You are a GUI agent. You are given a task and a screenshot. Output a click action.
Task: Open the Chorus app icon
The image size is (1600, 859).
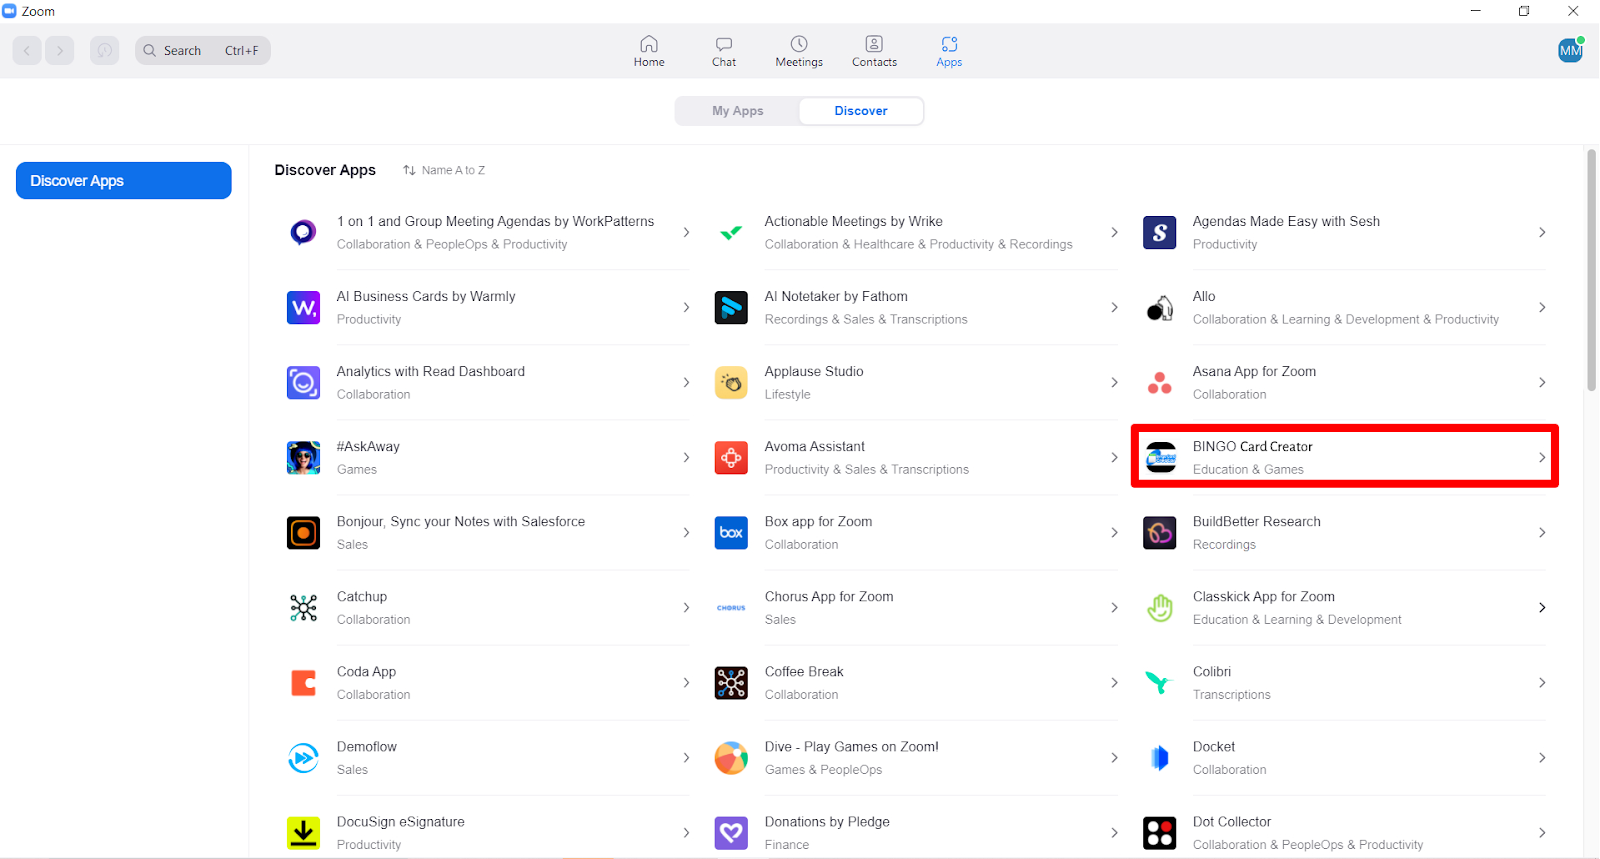(731, 608)
